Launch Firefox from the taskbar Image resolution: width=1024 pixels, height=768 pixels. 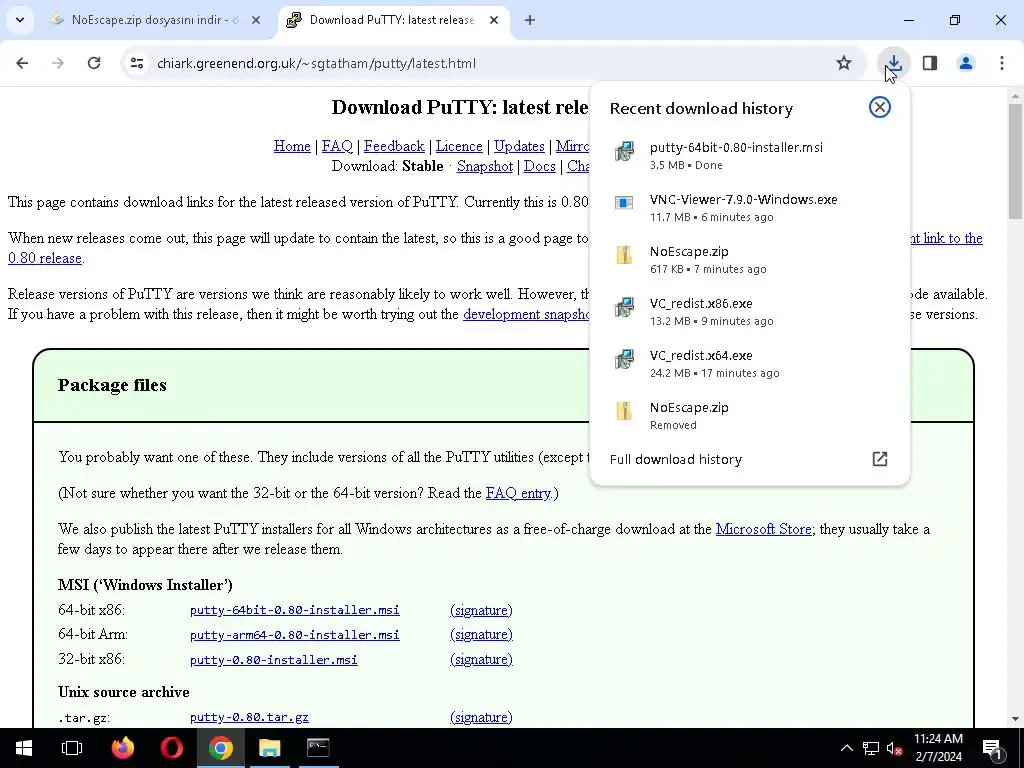tap(122, 748)
